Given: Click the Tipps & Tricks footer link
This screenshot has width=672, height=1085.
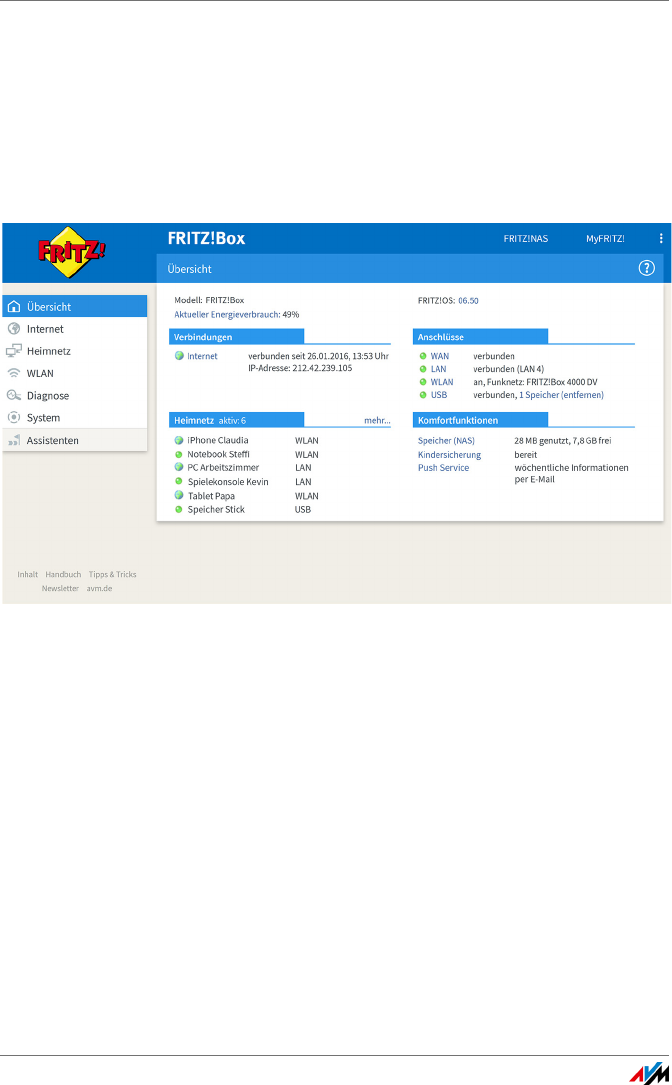Looking at the screenshot, I should click(112, 574).
